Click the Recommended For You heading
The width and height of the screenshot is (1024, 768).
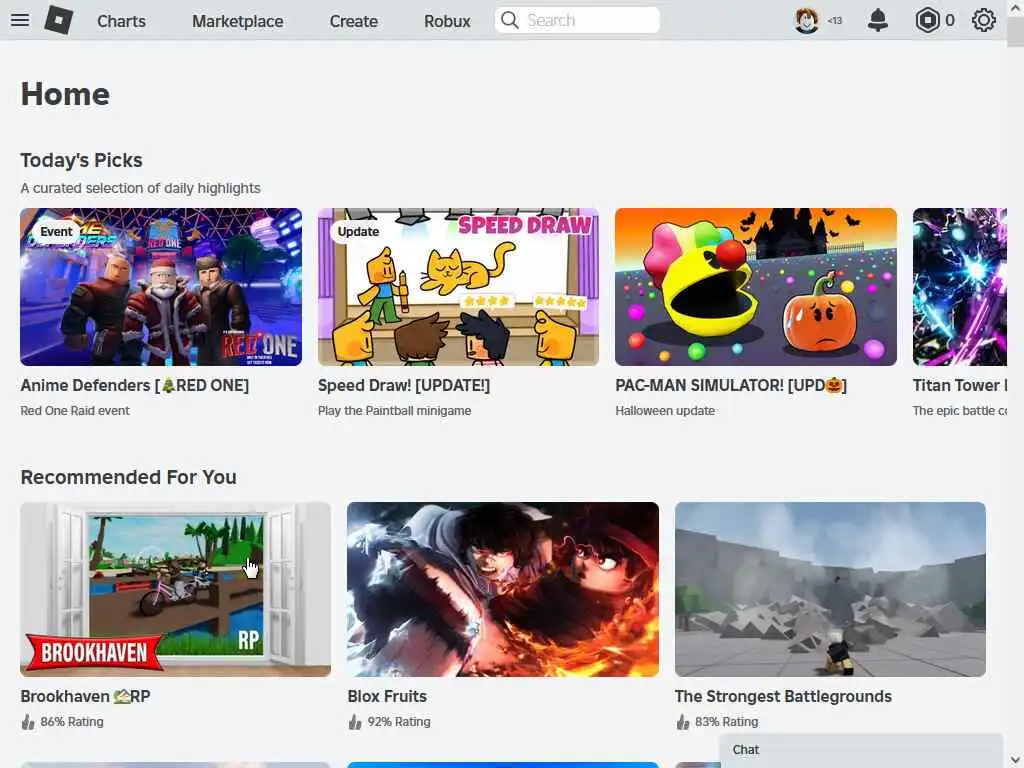[129, 477]
